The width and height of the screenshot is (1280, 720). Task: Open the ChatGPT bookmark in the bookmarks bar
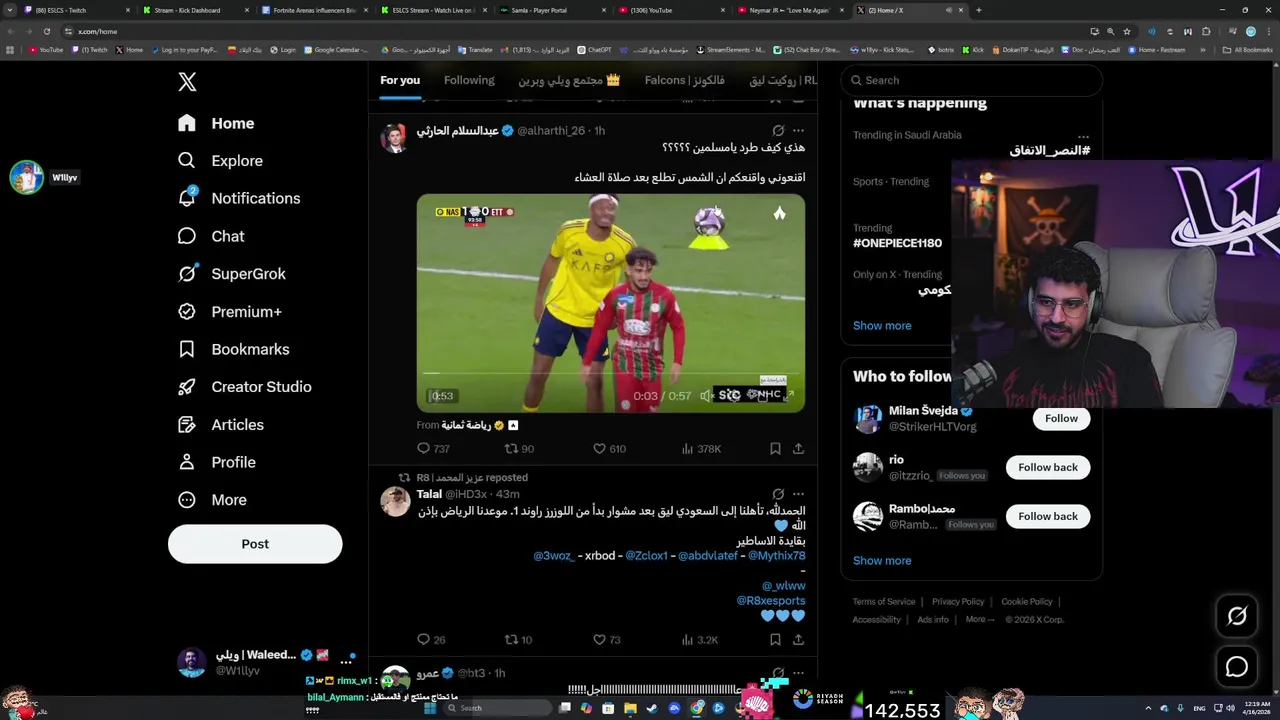594,49
